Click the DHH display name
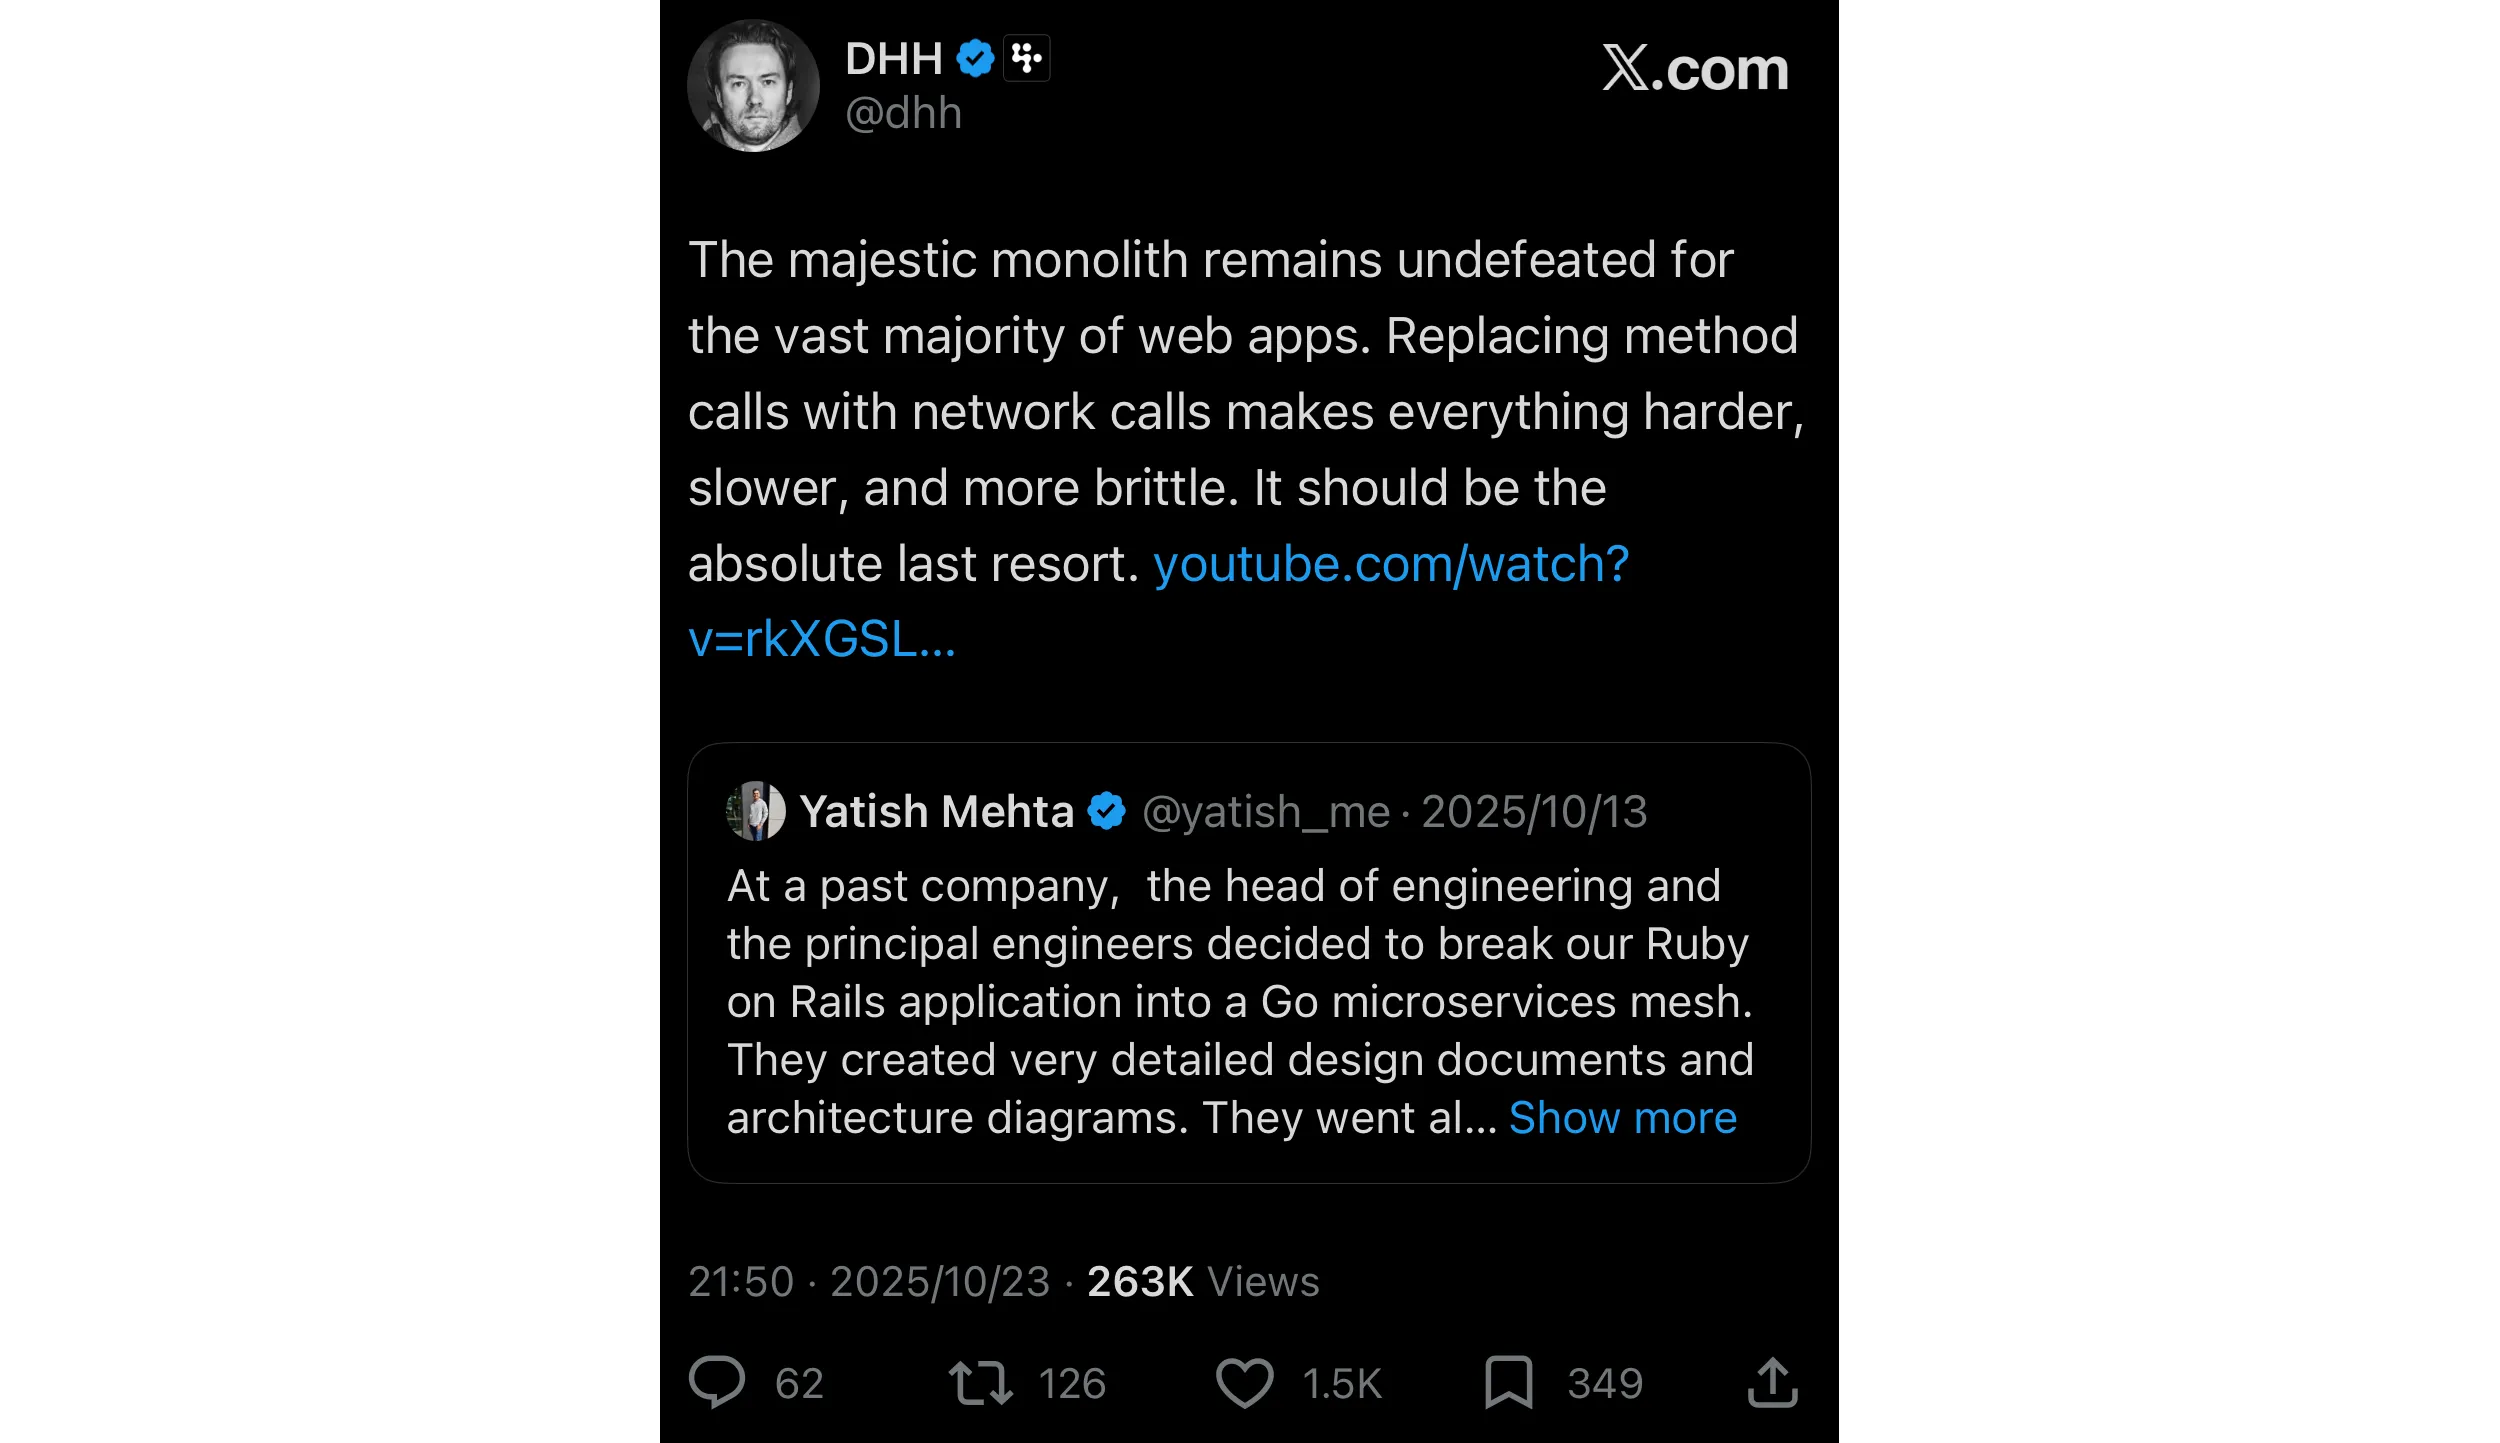This screenshot has height=1443, width=2500. point(893,59)
